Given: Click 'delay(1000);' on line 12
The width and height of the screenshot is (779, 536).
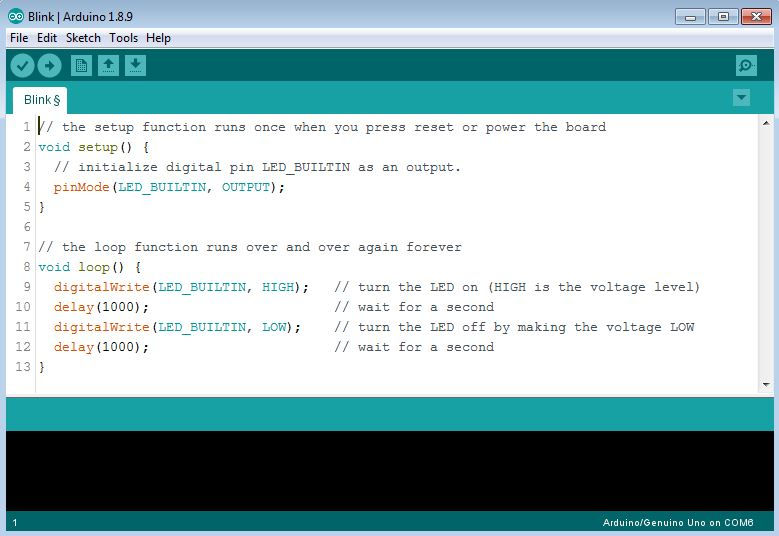Looking at the screenshot, I should pos(101,347).
